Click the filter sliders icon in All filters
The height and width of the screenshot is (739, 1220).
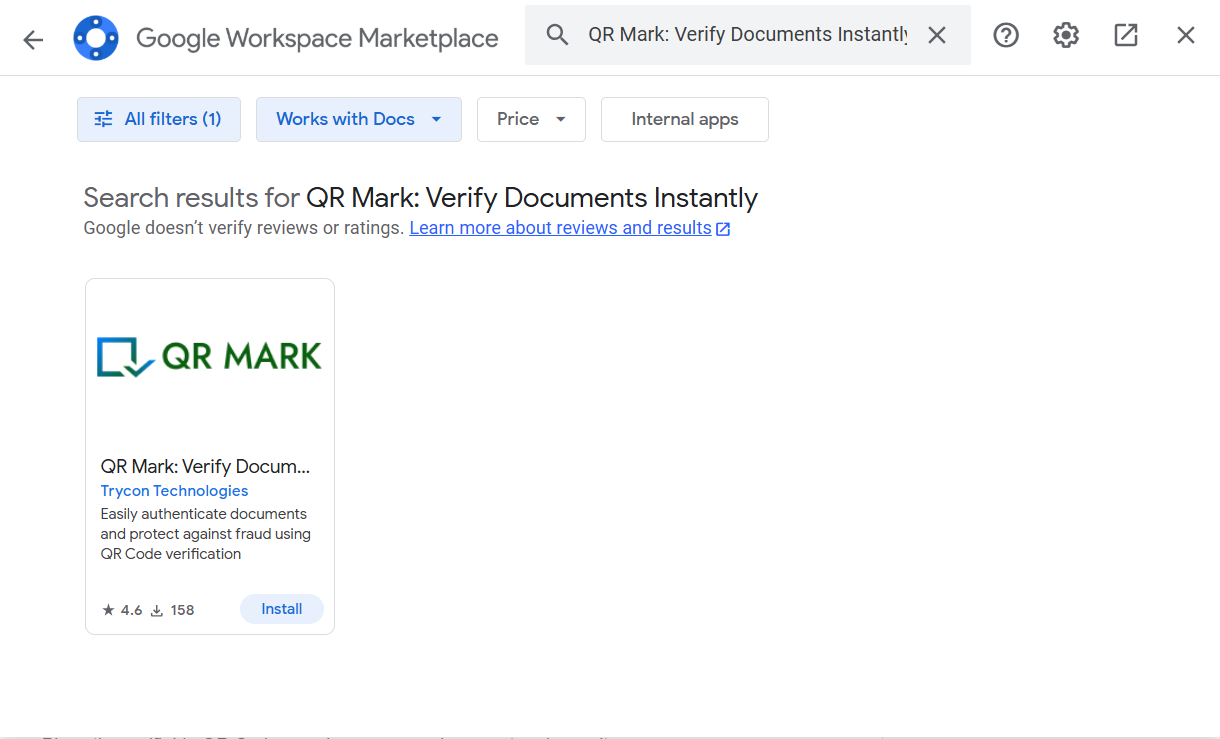[x=104, y=119]
